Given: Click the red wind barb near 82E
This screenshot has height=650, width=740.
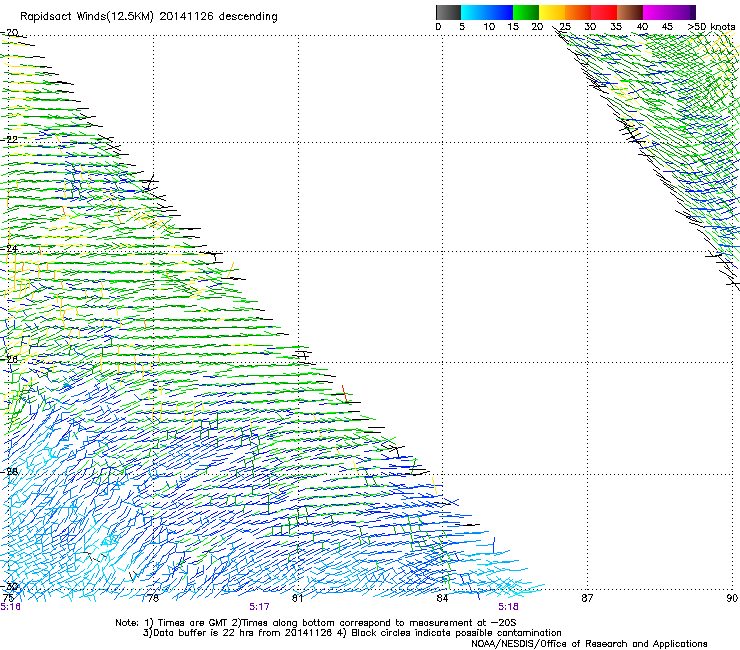Looking at the screenshot, I should pos(345,394).
